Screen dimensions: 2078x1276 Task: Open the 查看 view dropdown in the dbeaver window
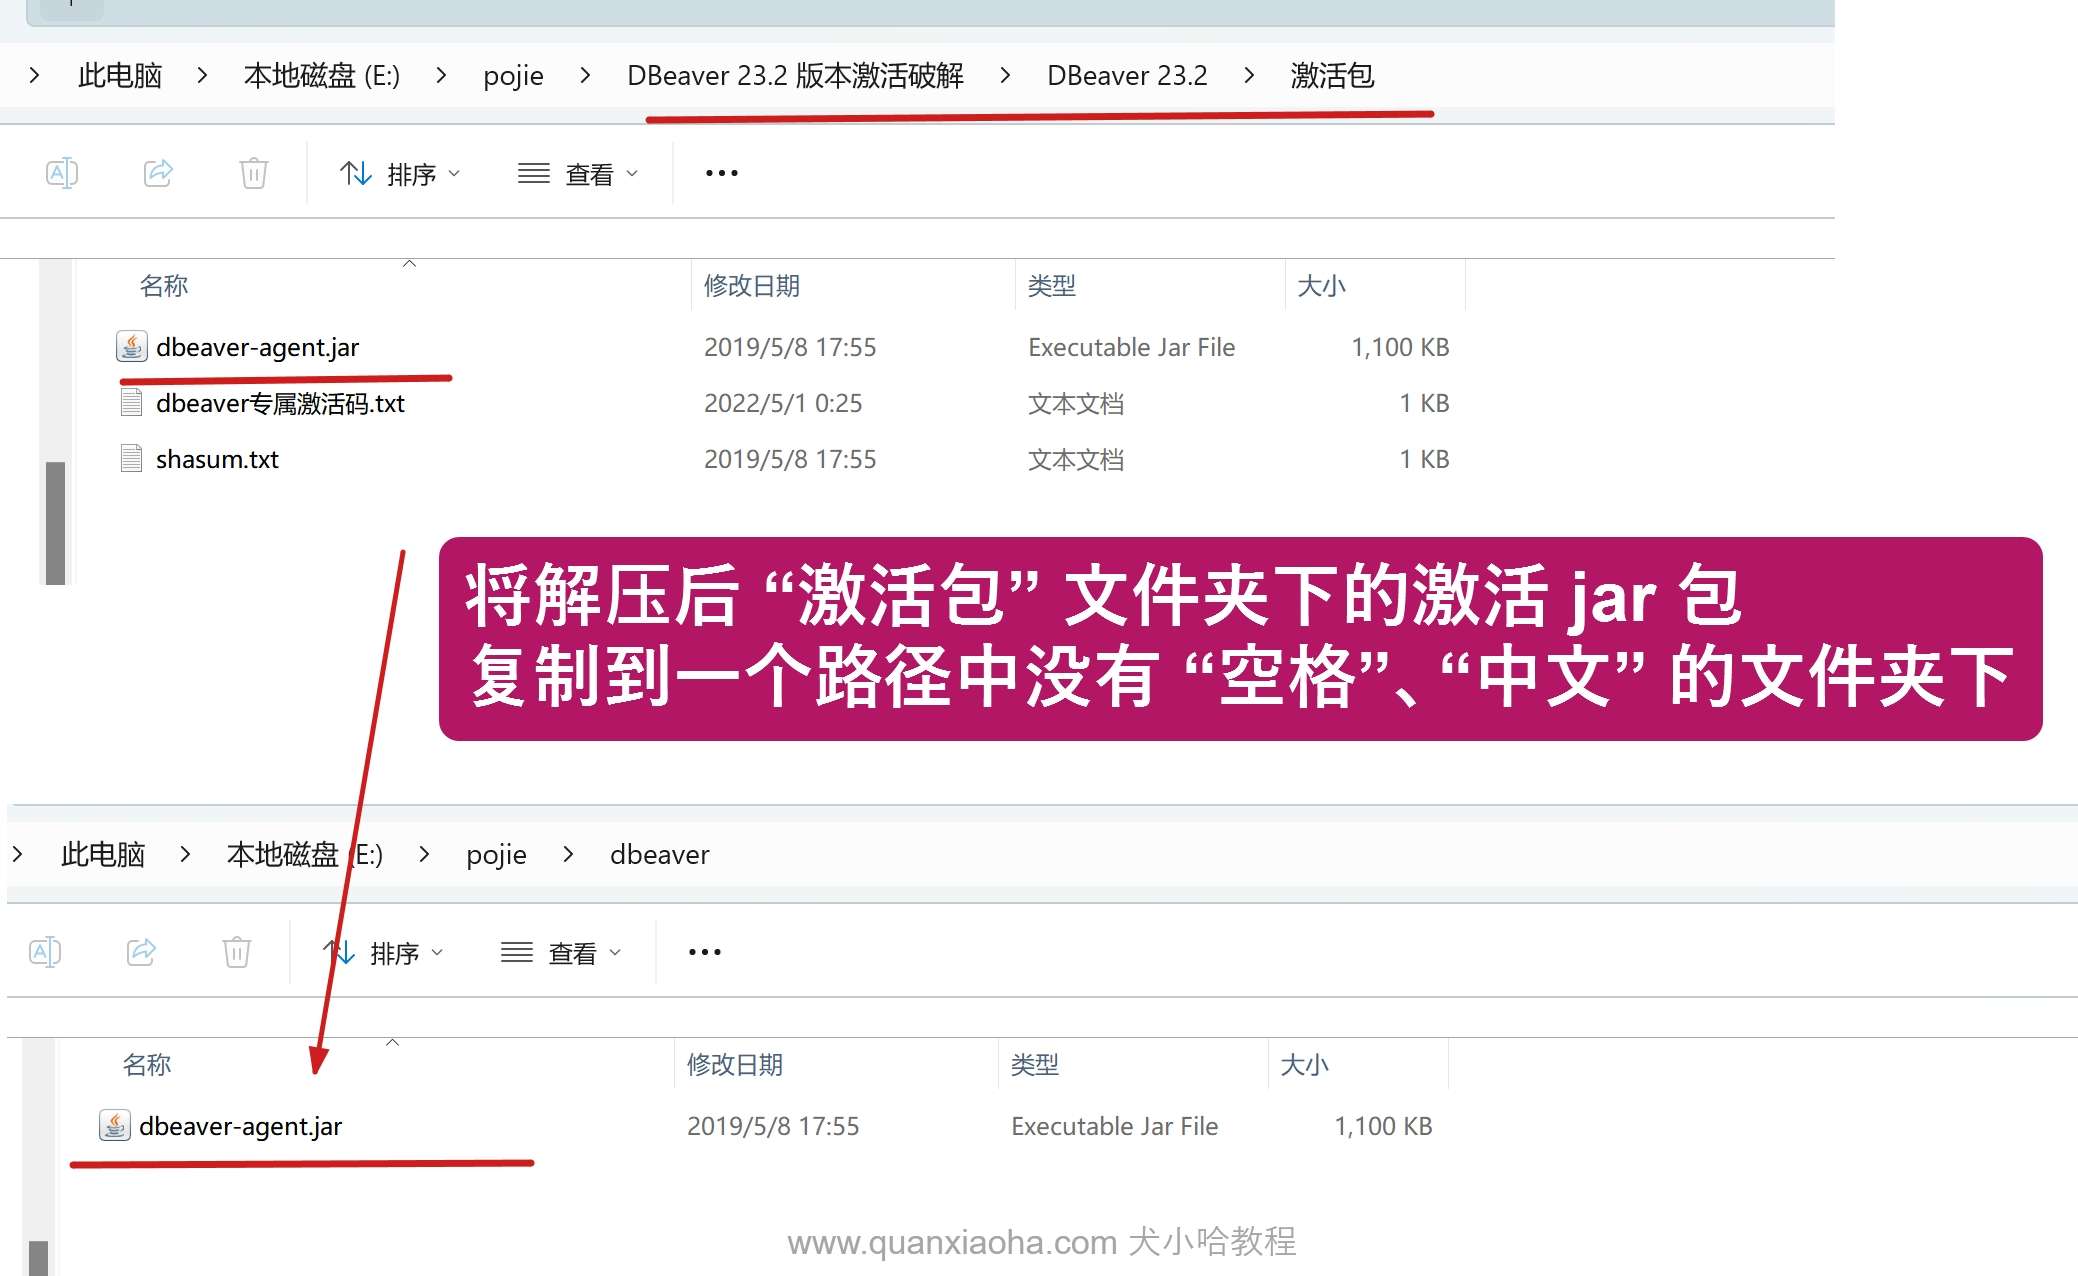tap(561, 953)
